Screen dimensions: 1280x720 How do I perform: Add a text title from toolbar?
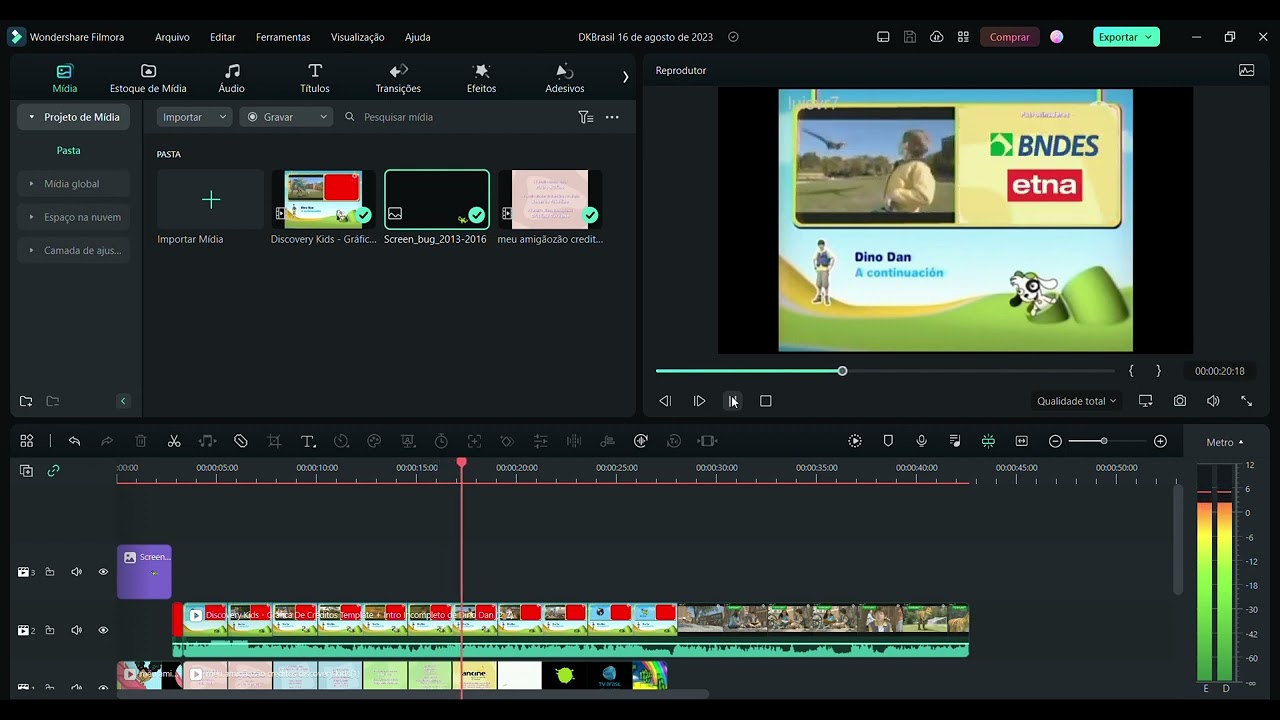click(308, 441)
